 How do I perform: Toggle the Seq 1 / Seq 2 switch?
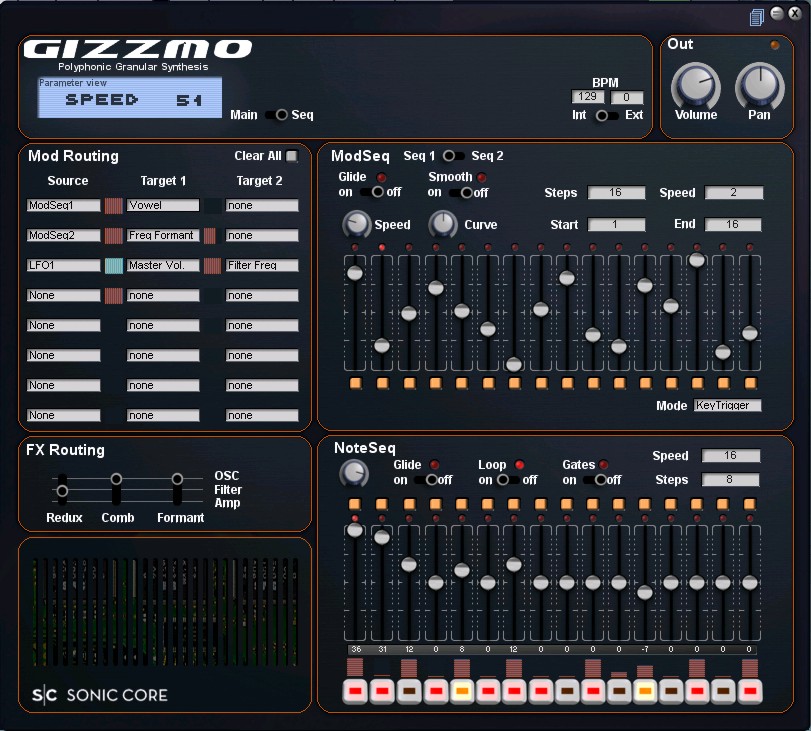tap(454, 155)
